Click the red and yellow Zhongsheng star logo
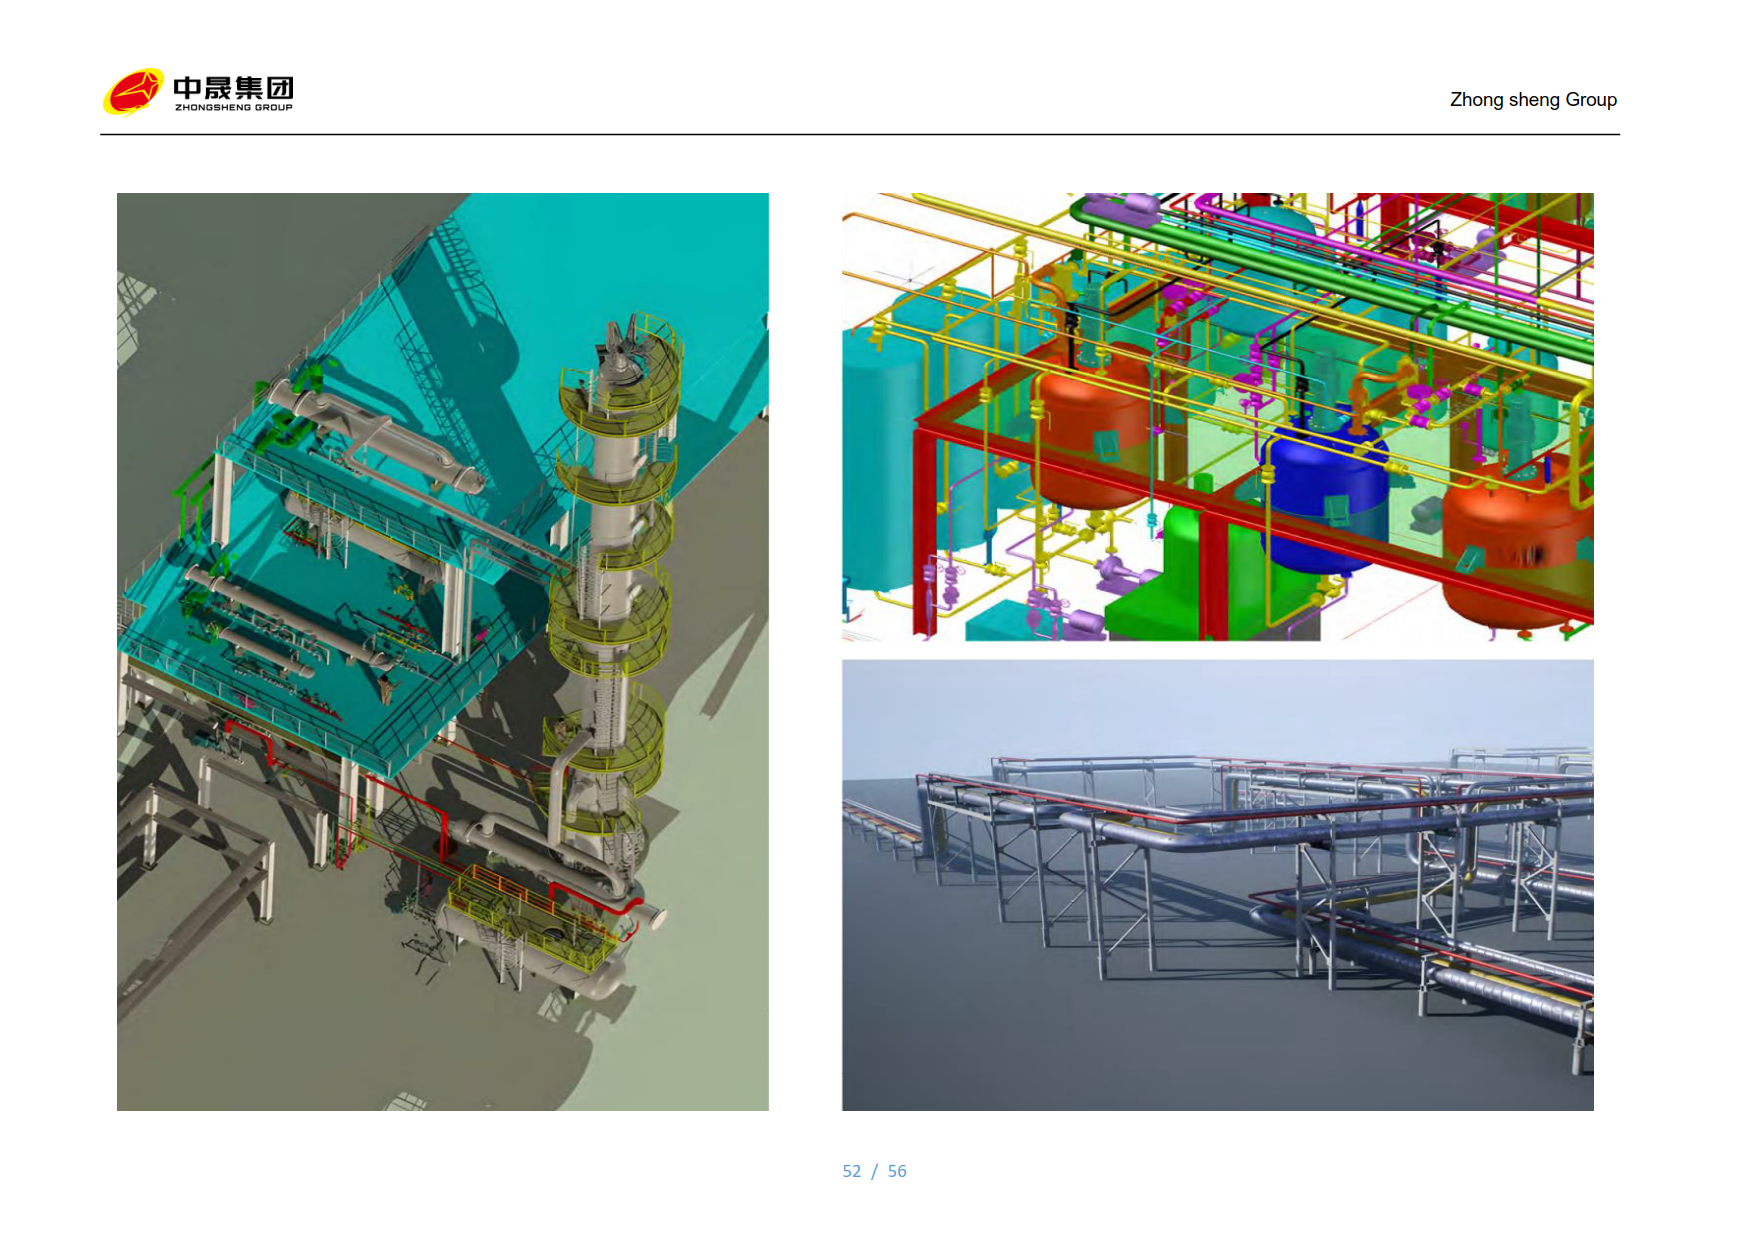The height and width of the screenshot is (1240, 1754). [133, 92]
